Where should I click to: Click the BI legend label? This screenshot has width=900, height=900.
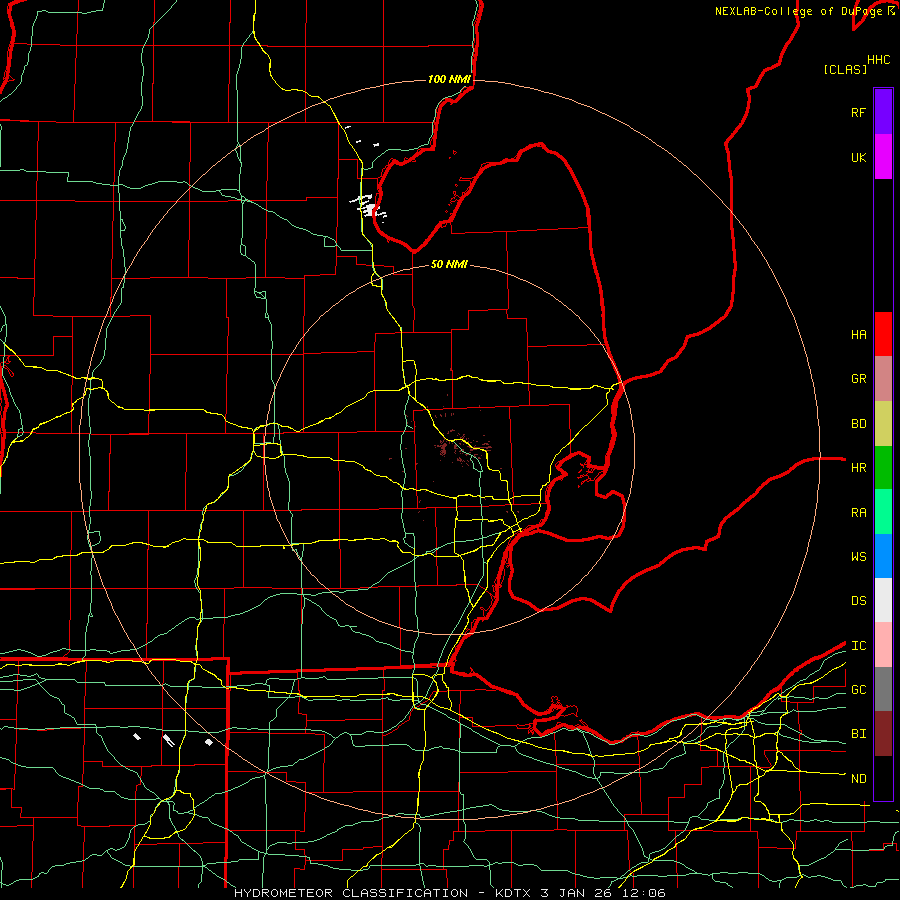(858, 734)
